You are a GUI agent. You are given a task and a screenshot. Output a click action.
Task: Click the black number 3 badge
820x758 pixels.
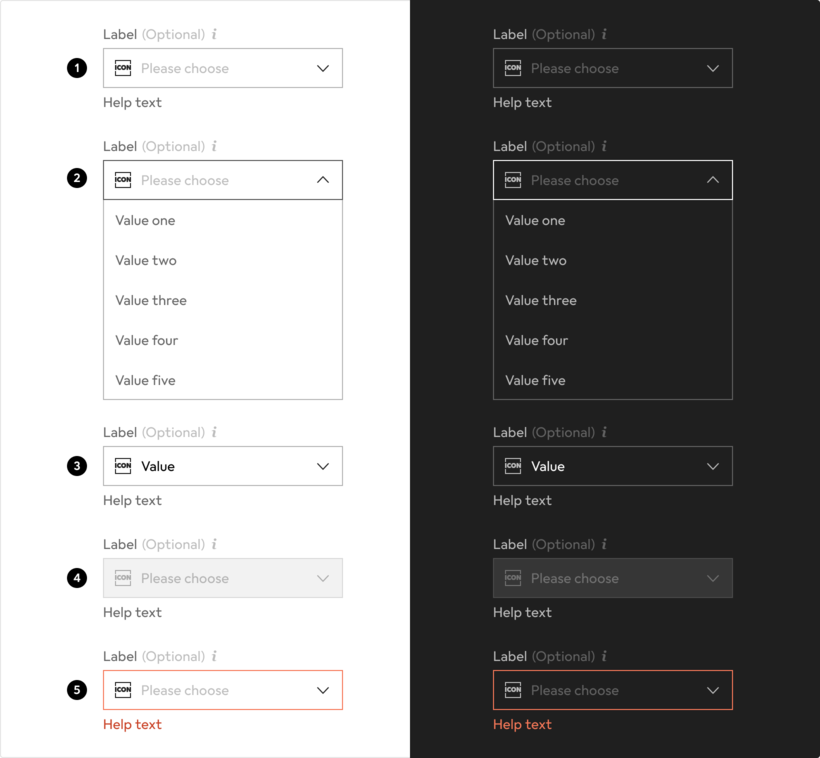point(77,466)
